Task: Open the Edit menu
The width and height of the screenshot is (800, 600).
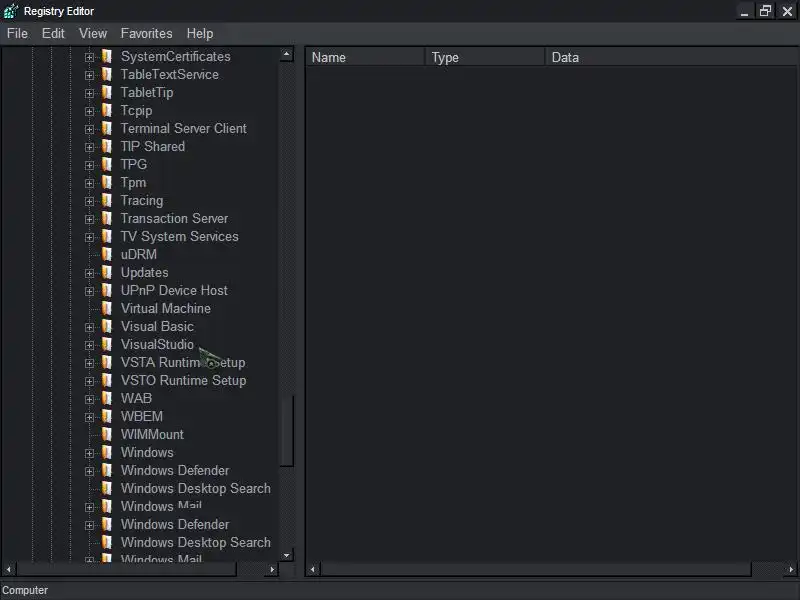Action: point(53,34)
